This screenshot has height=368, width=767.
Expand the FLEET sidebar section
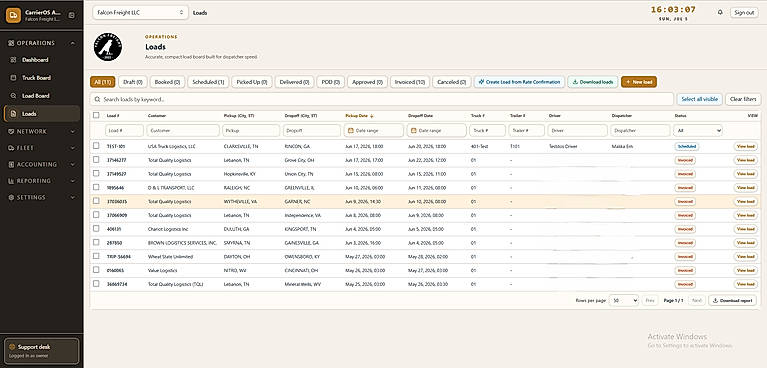pyautogui.click(x=42, y=148)
